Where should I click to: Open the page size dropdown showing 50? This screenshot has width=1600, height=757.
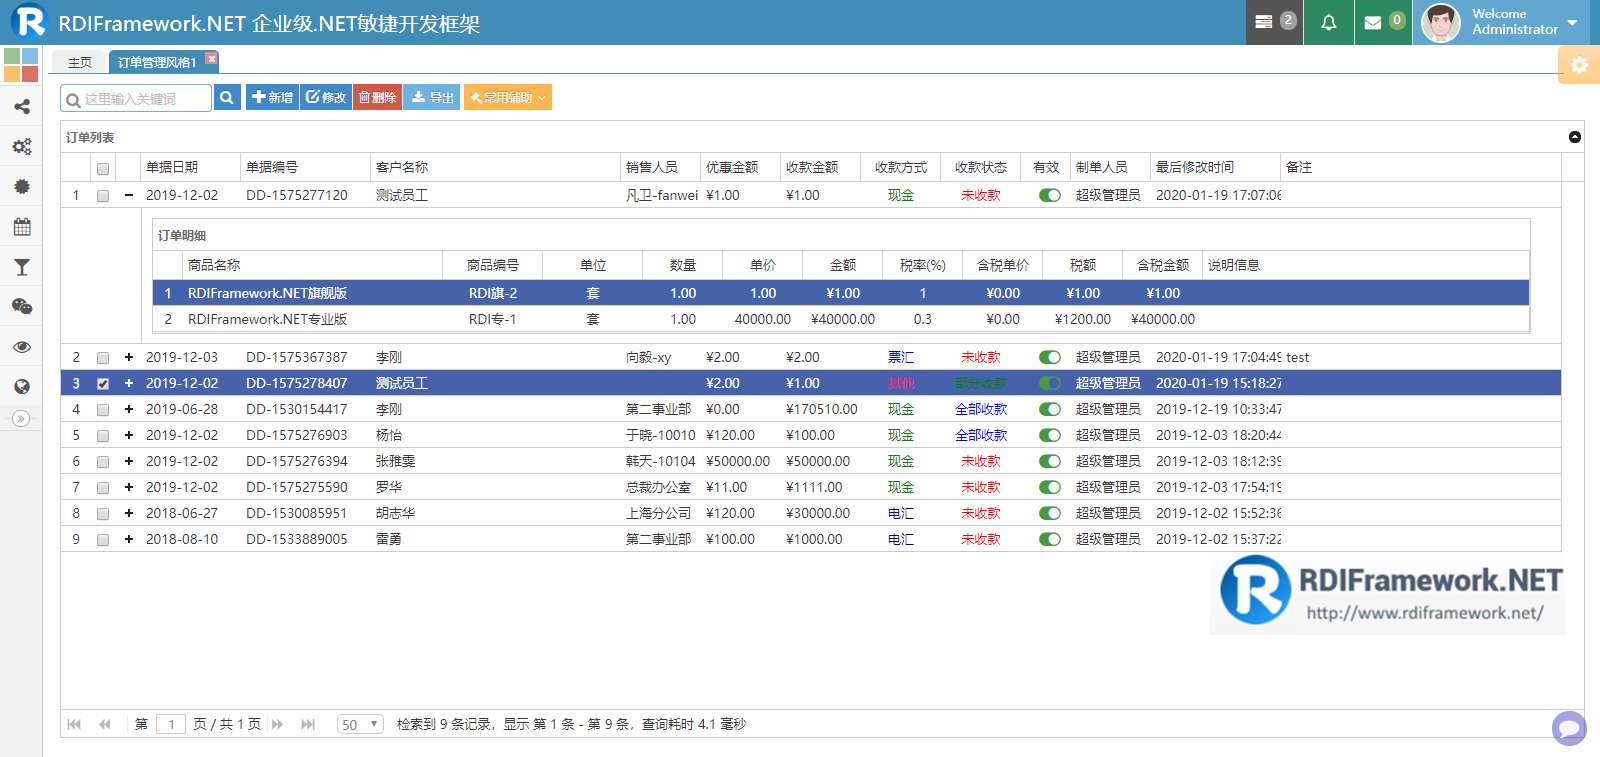tap(360, 724)
